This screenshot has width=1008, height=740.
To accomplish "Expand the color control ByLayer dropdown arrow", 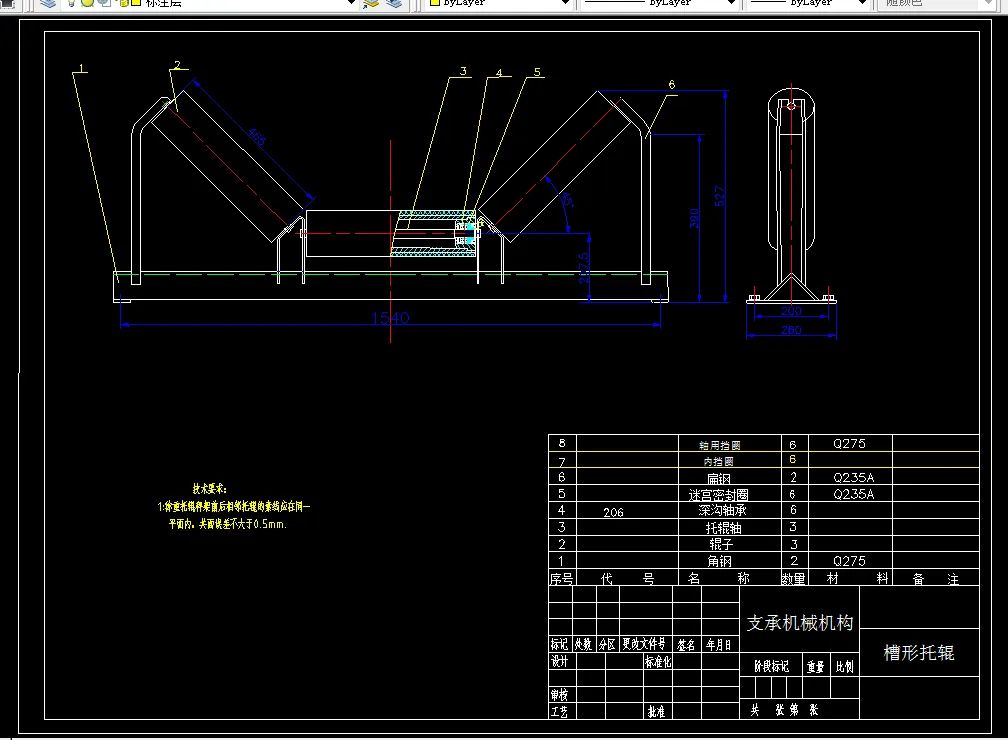I will [x=565, y=3].
